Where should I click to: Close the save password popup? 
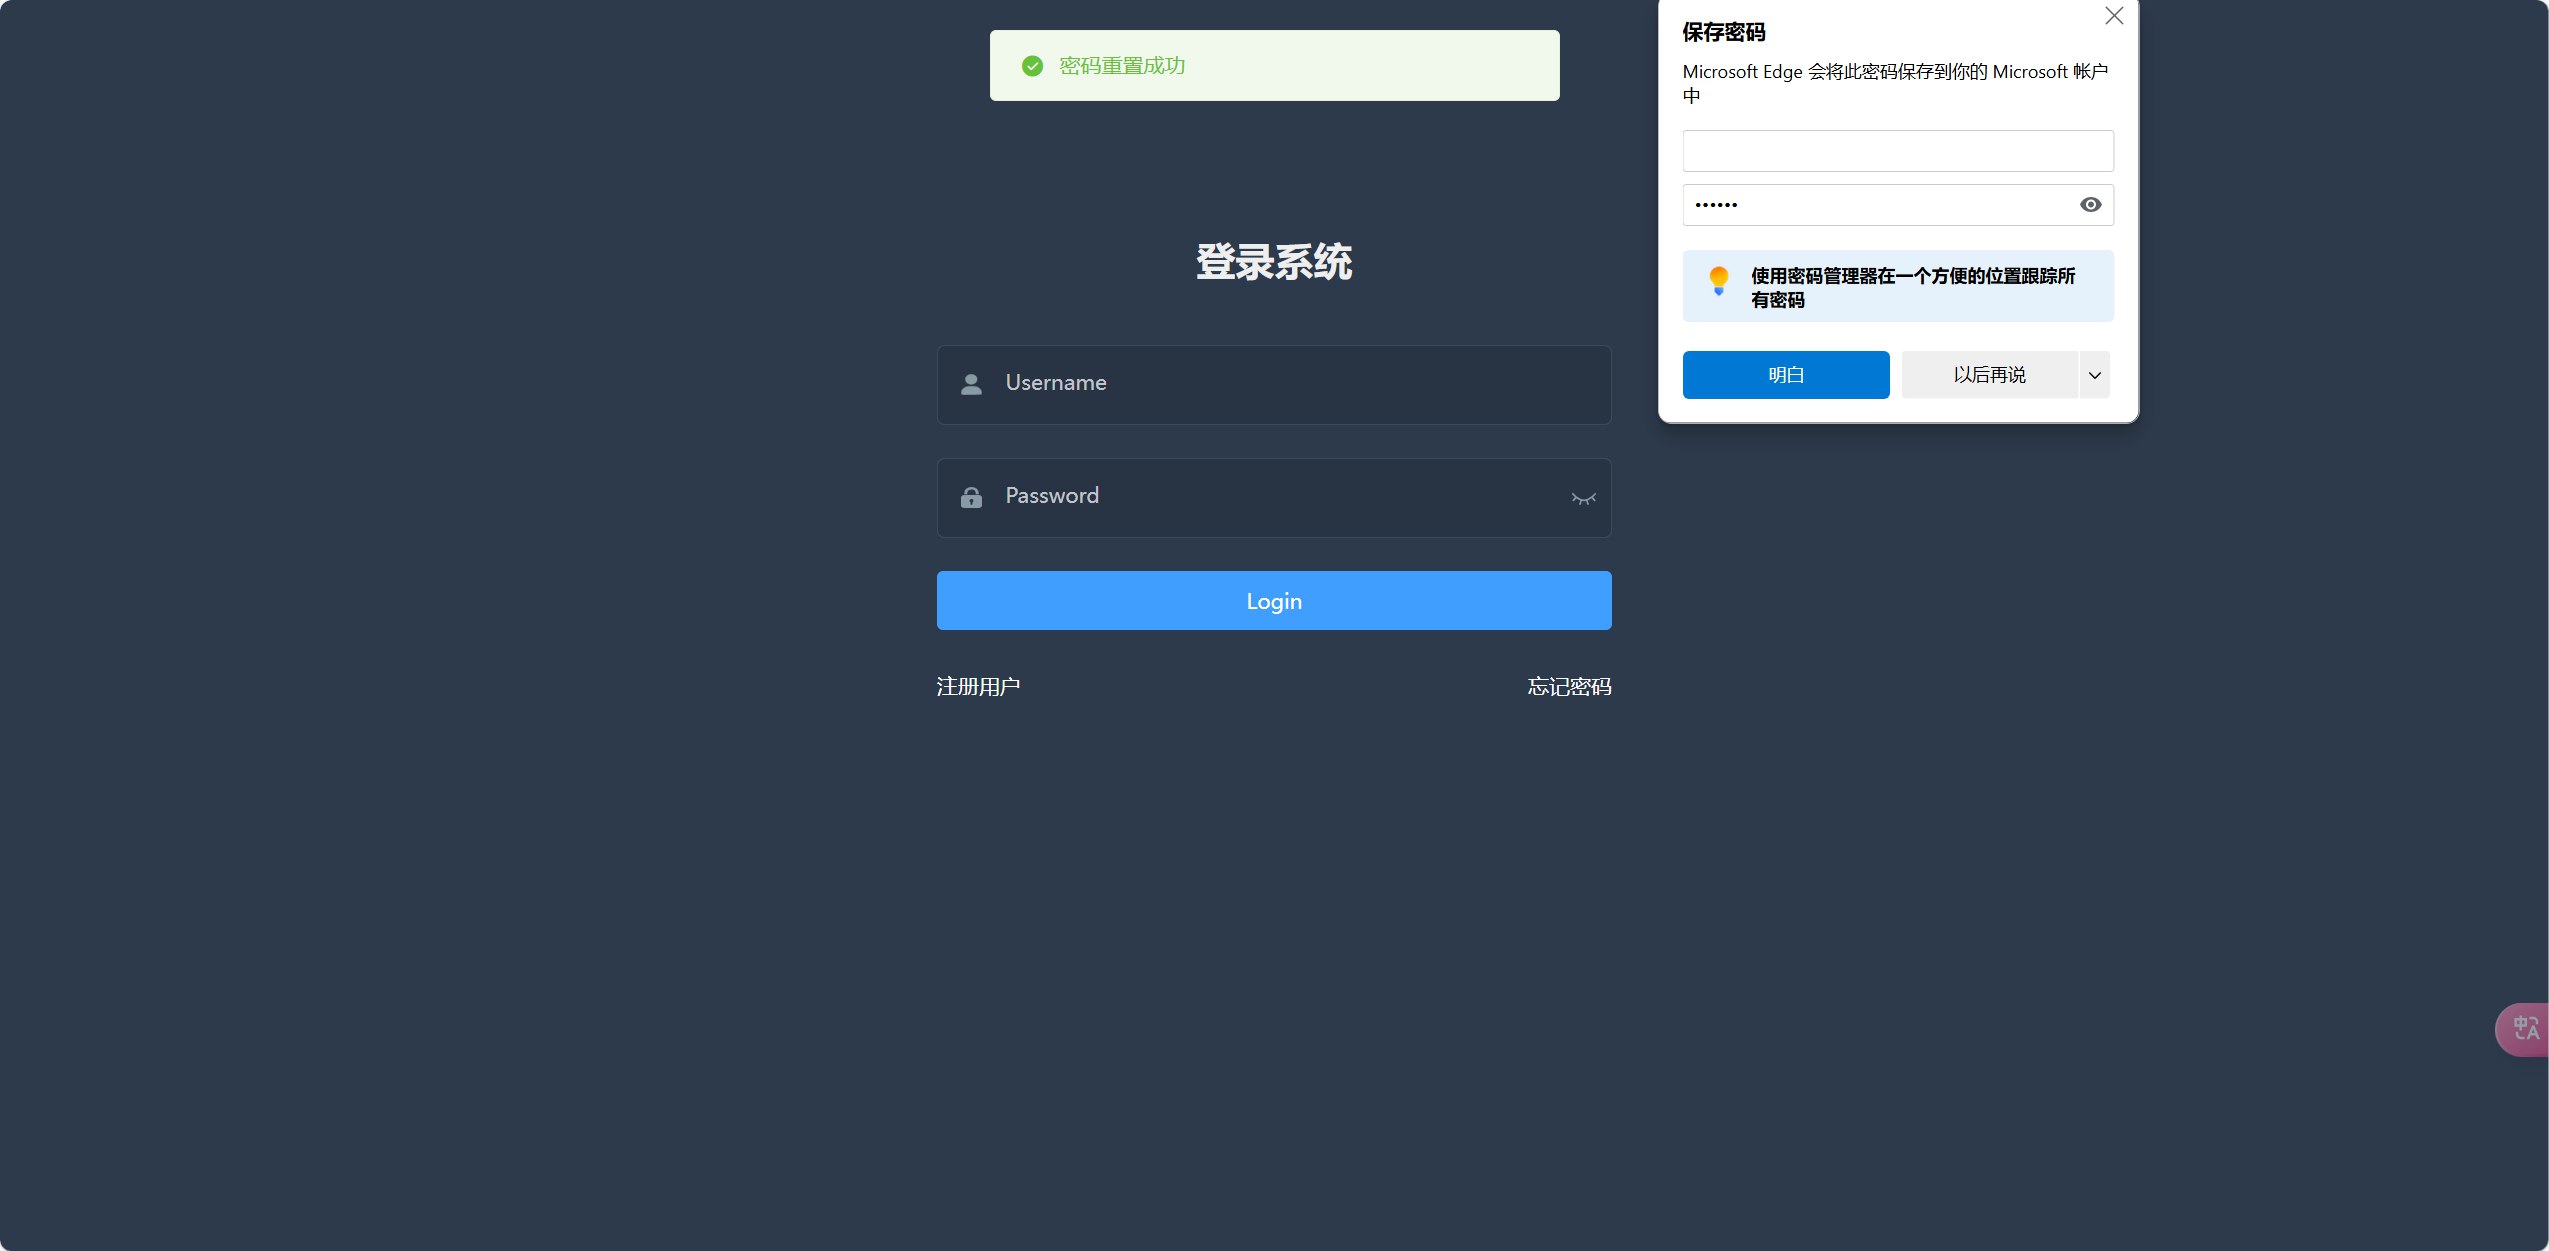(2113, 16)
